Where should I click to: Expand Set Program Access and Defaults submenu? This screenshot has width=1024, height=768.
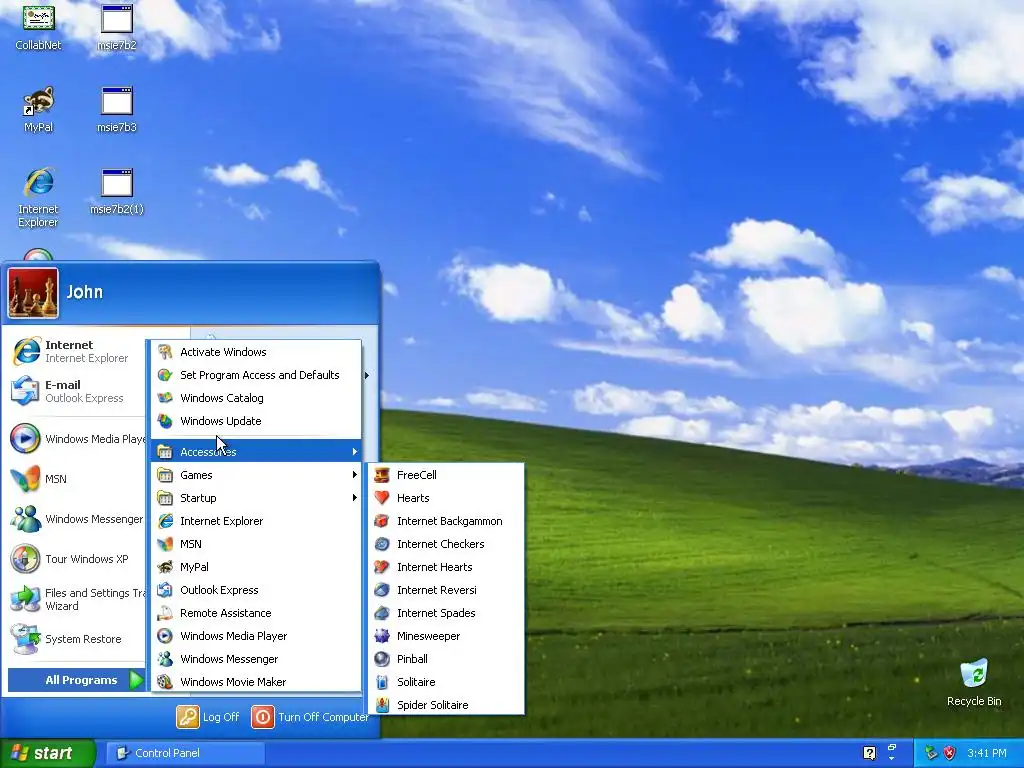coord(257,375)
